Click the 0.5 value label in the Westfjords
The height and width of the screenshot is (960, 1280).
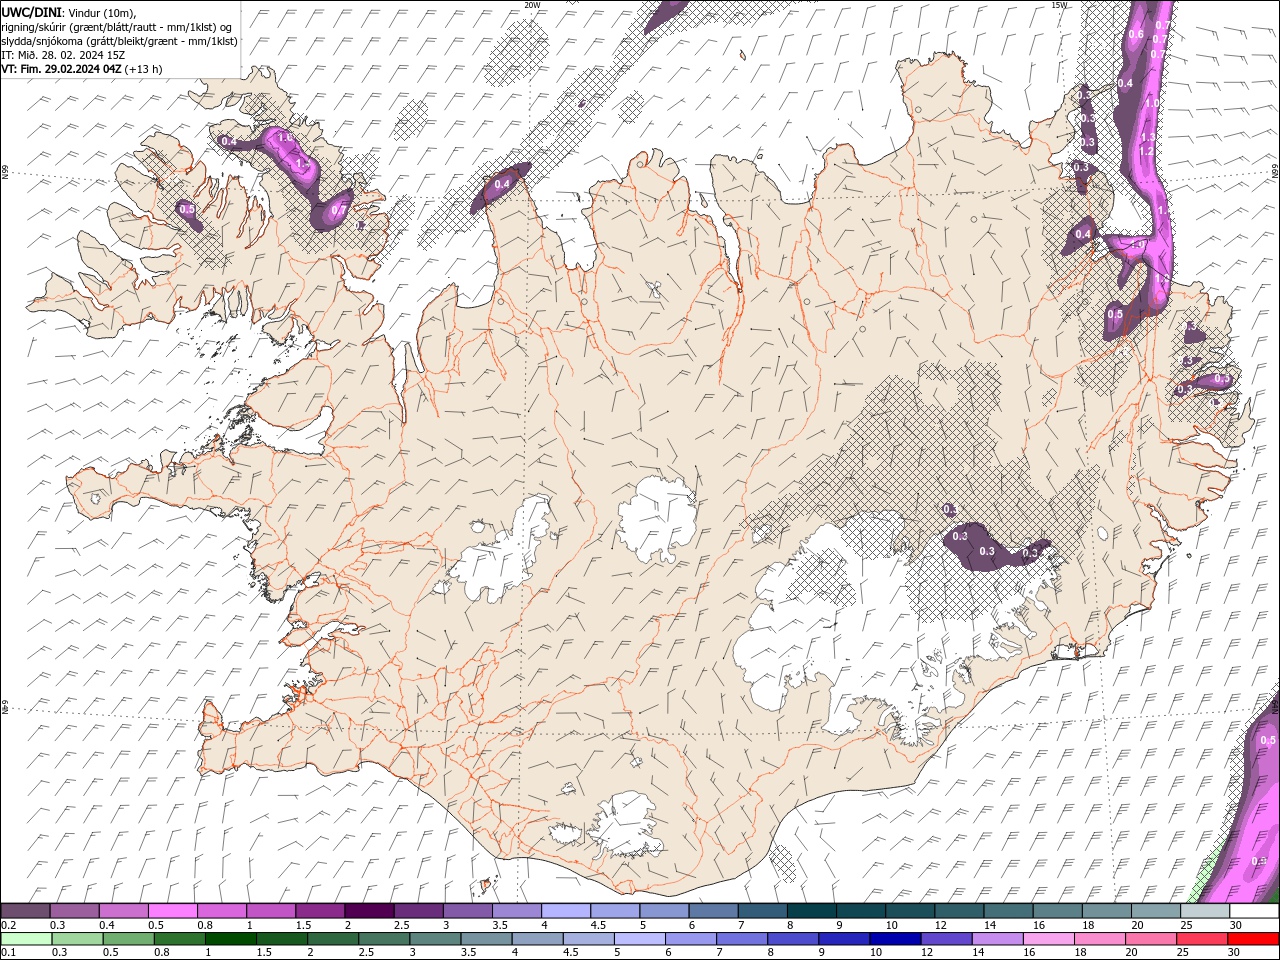186,208
